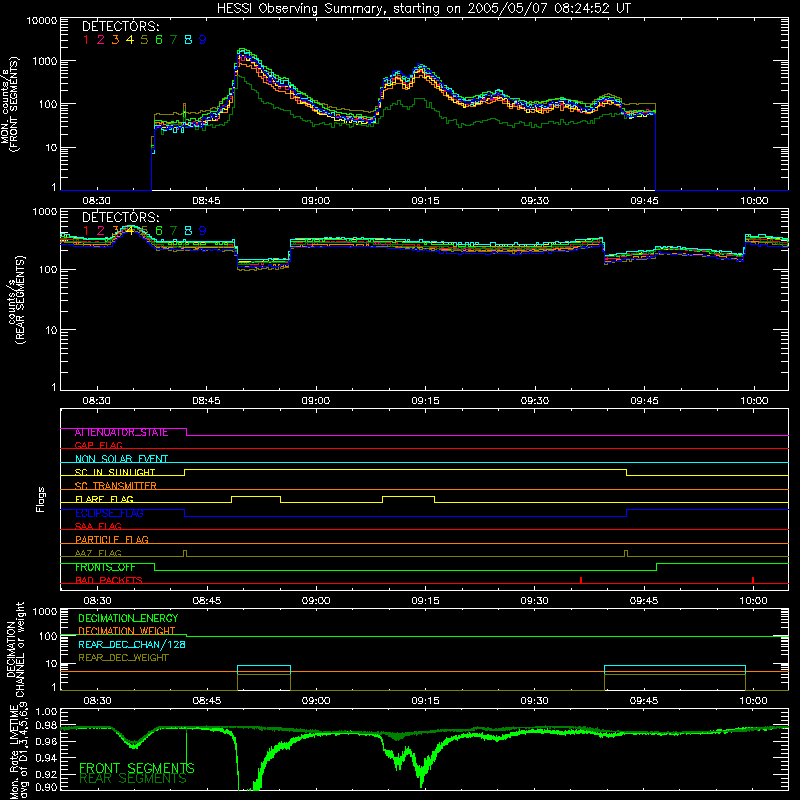Select the NON_SOLAR_EVENT flag label
The image size is (800, 800).
(121, 459)
